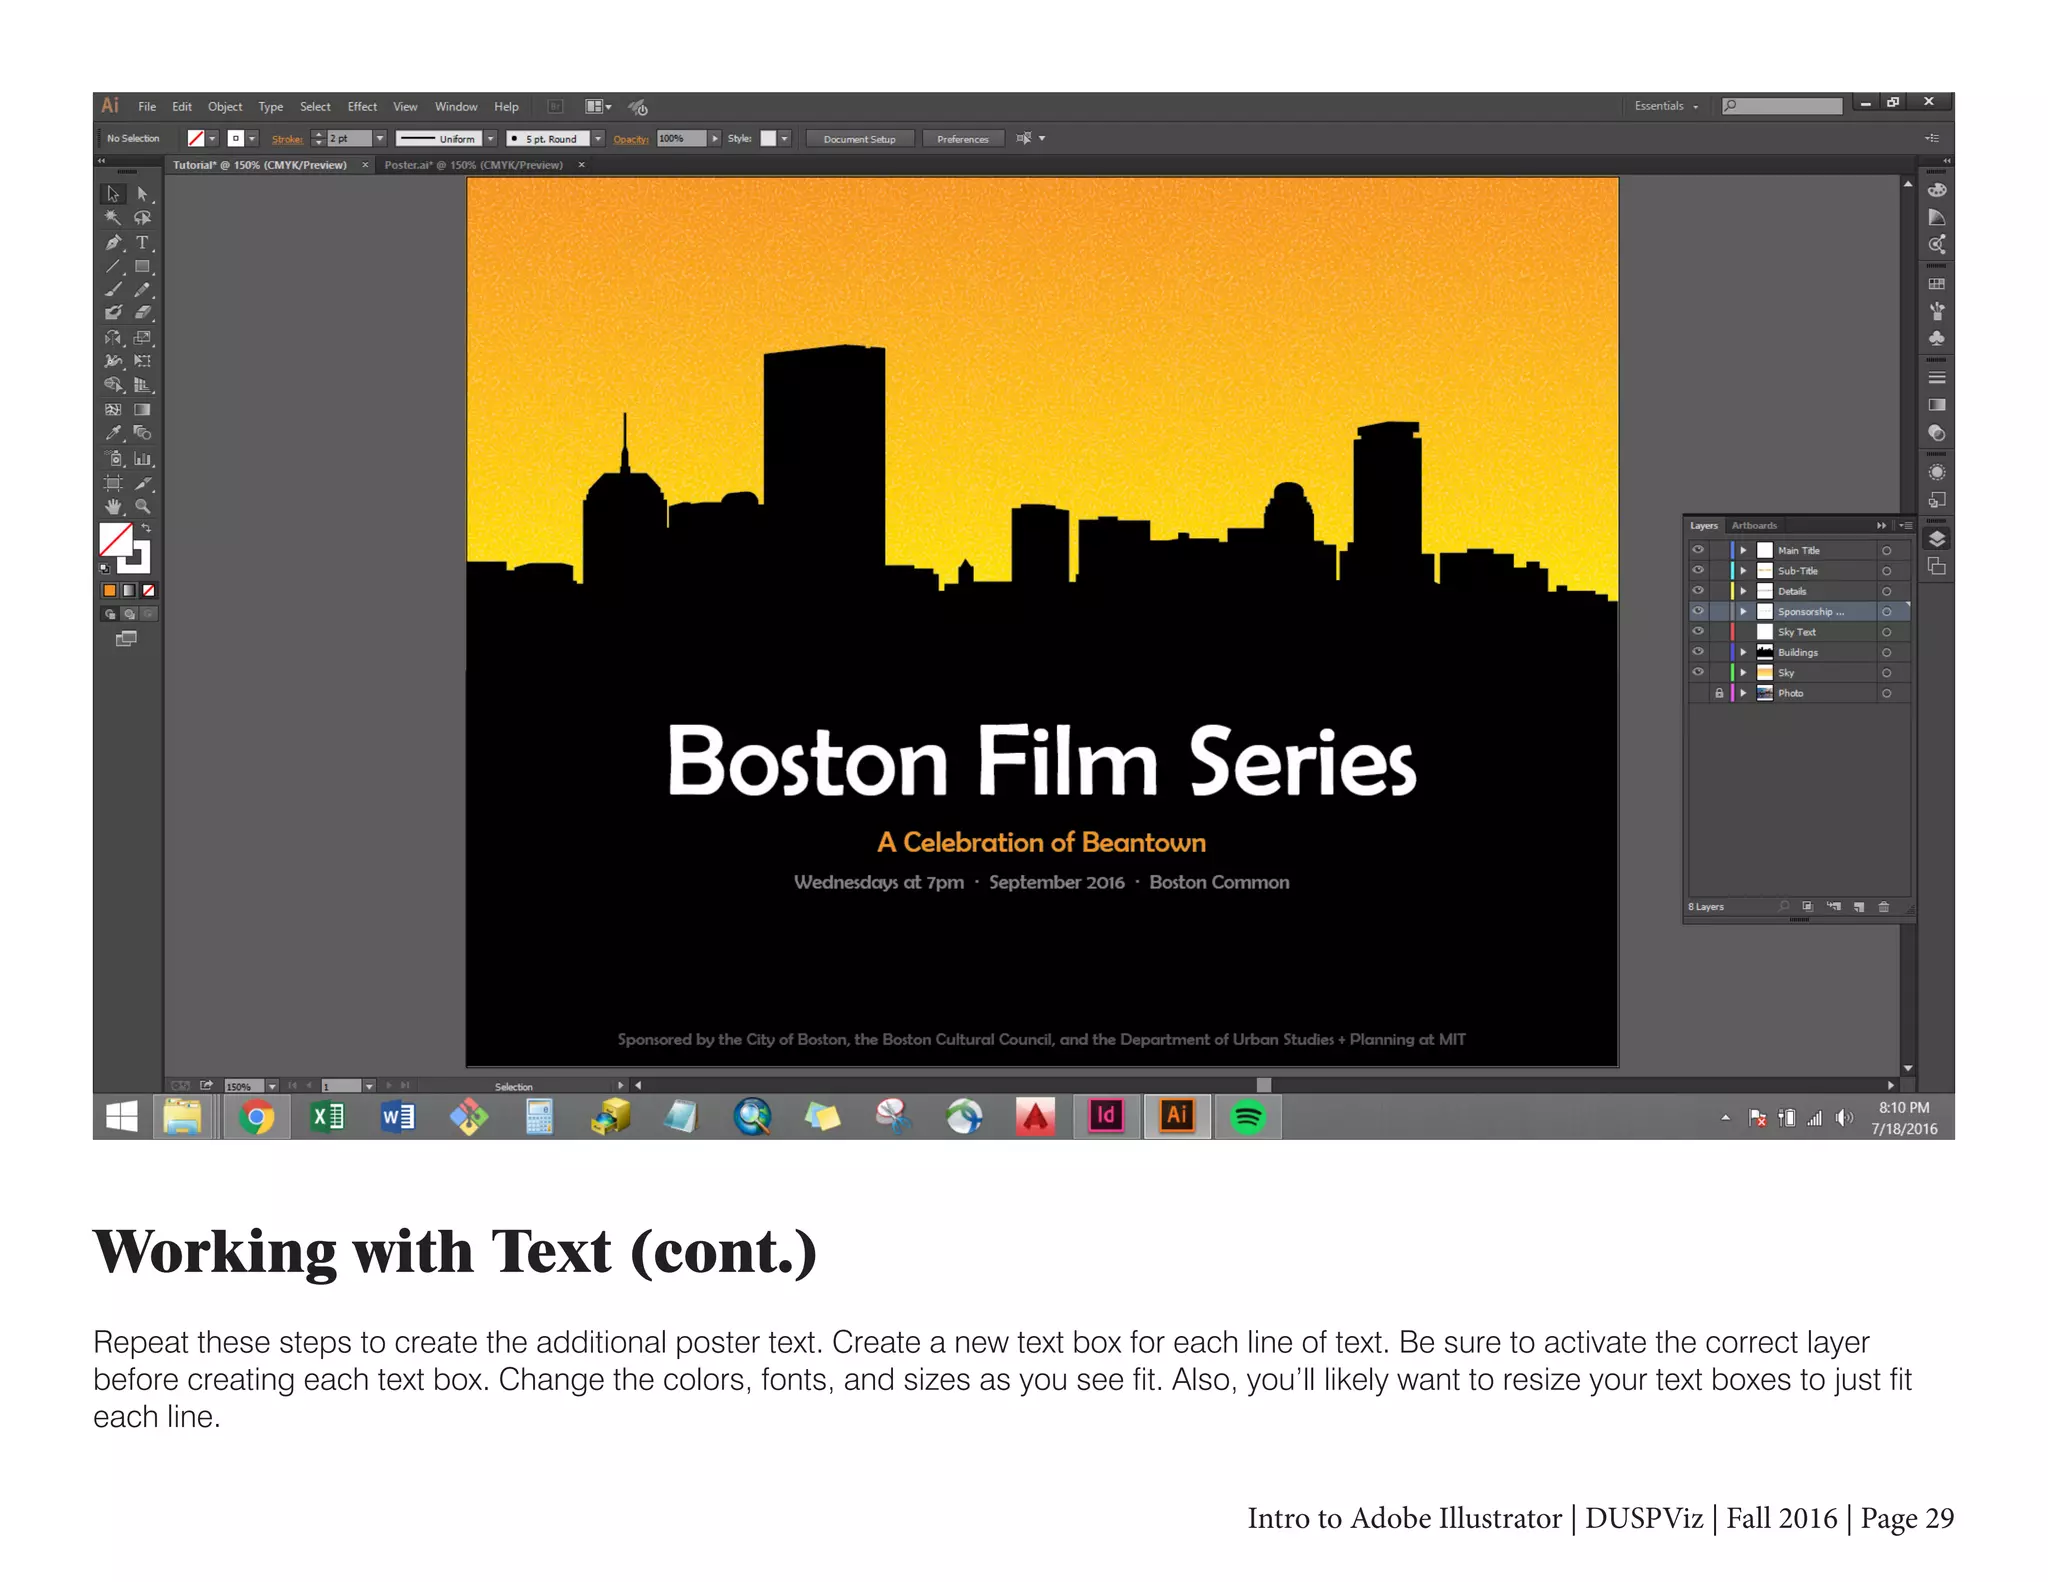Toggle visibility of the Details layer

coord(1698,591)
